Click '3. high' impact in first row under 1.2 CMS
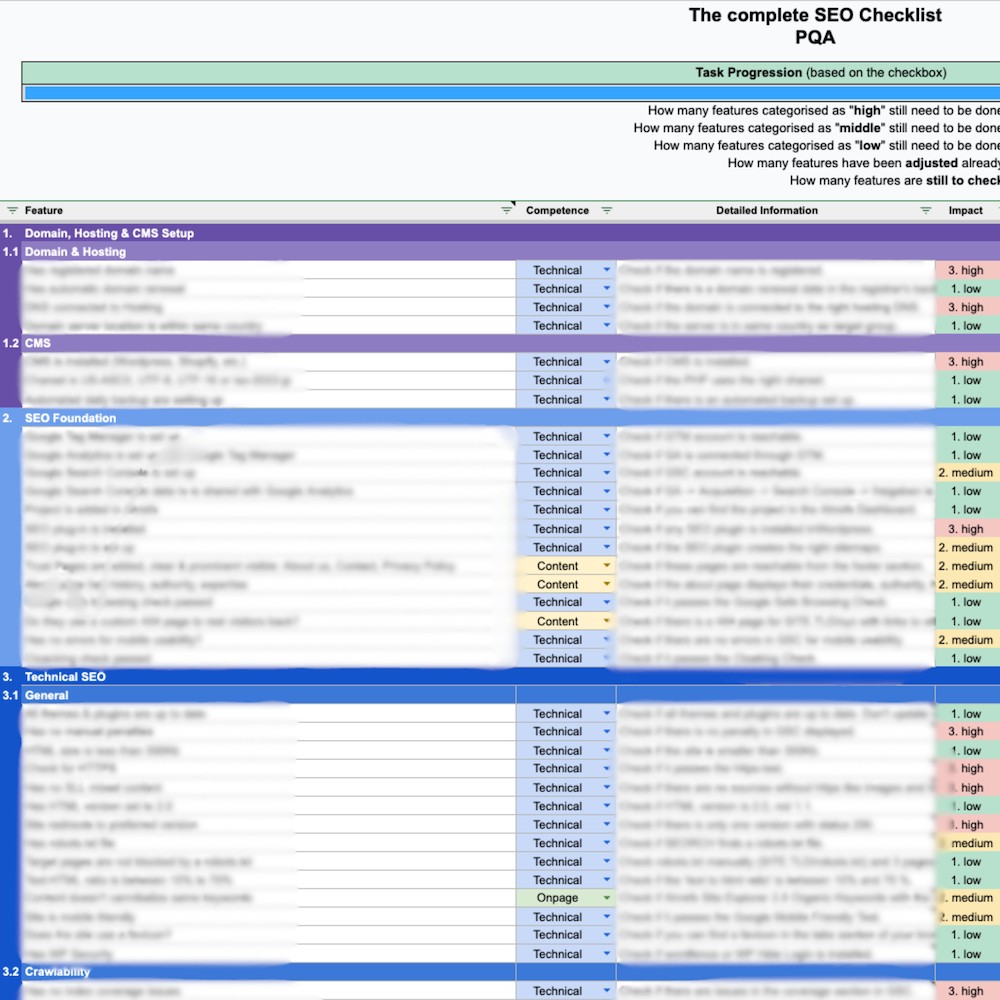The width and height of the screenshot is (1000, 1000). pos(967,362)
